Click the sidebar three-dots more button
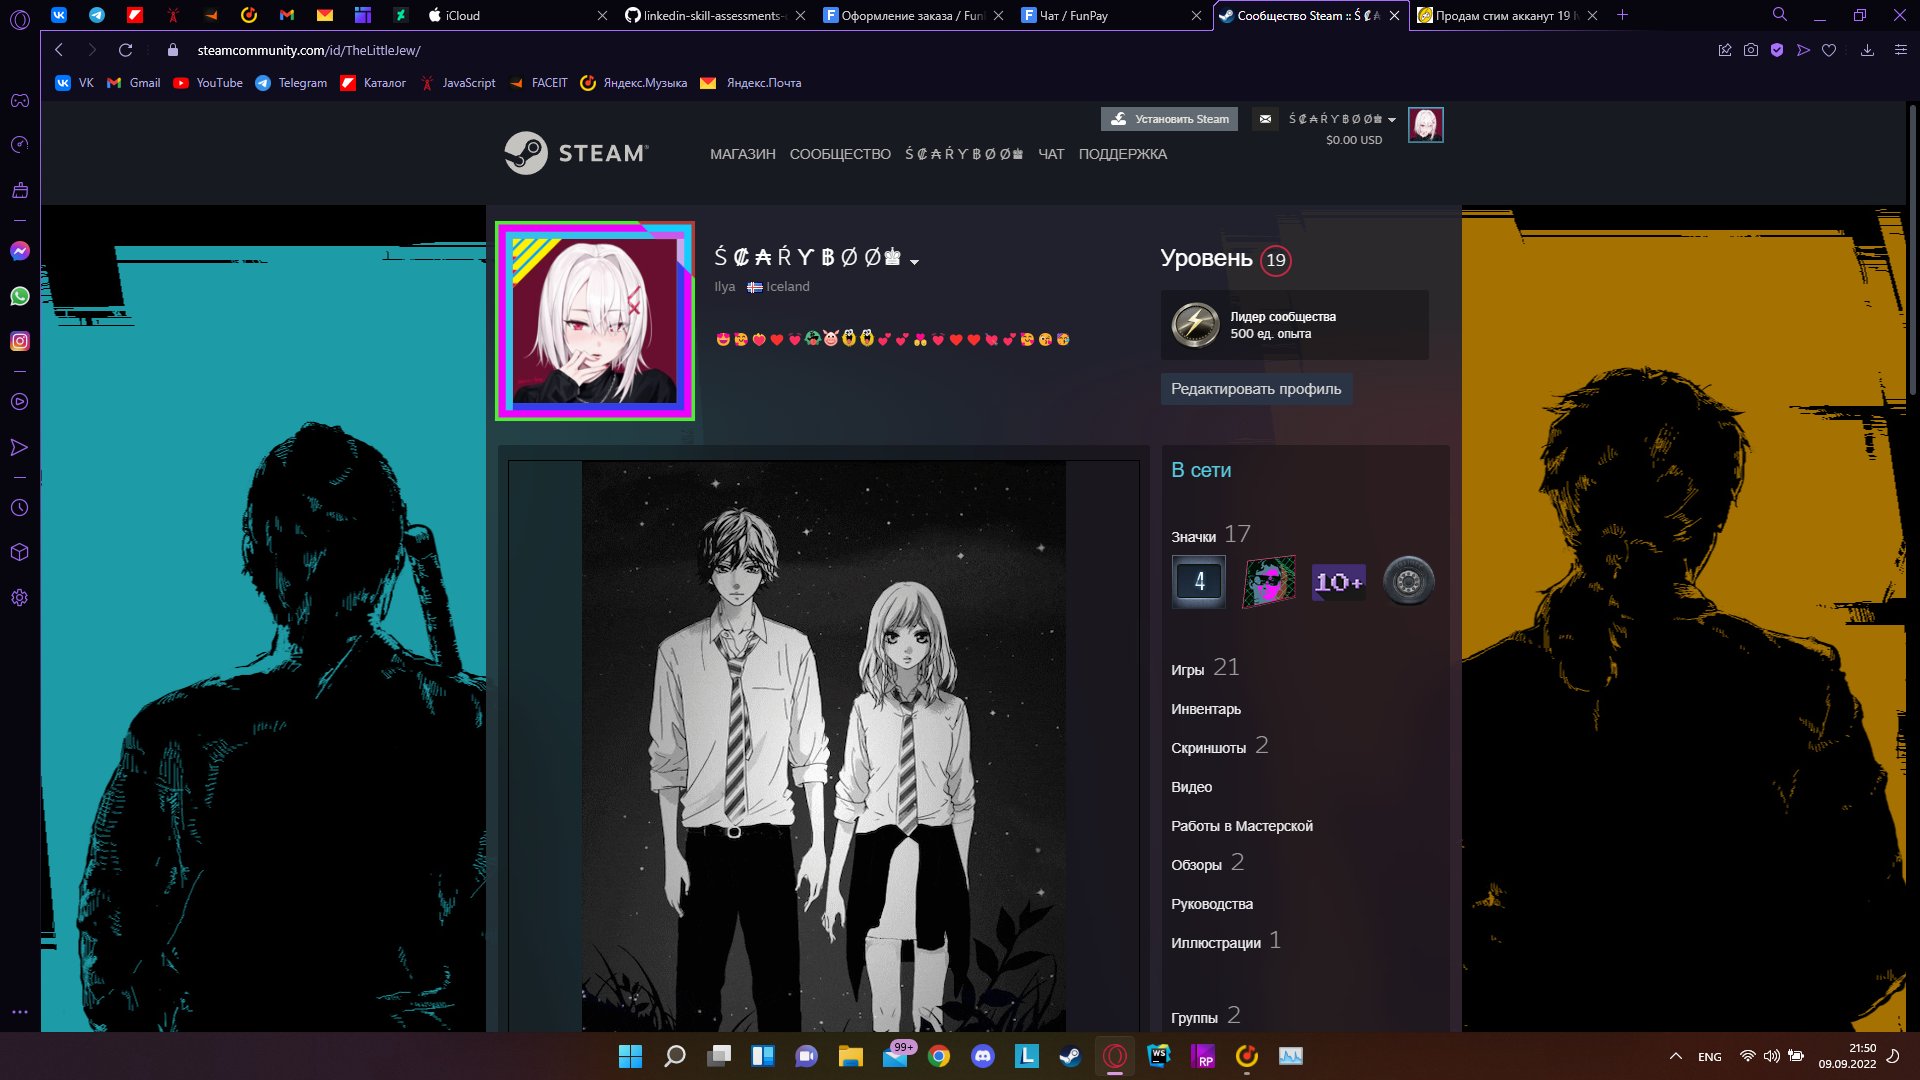Screen dimensions: 1920x1080 click(19, 1012)
